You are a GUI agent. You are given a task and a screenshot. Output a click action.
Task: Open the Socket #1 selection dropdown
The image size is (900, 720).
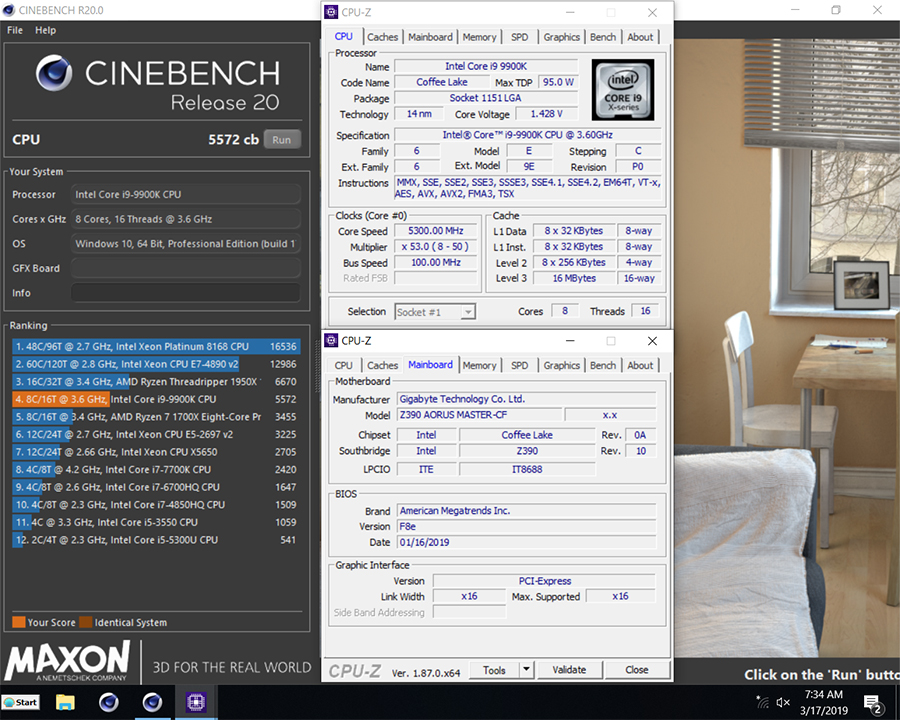pyautogui.click(x=435, y=312)
